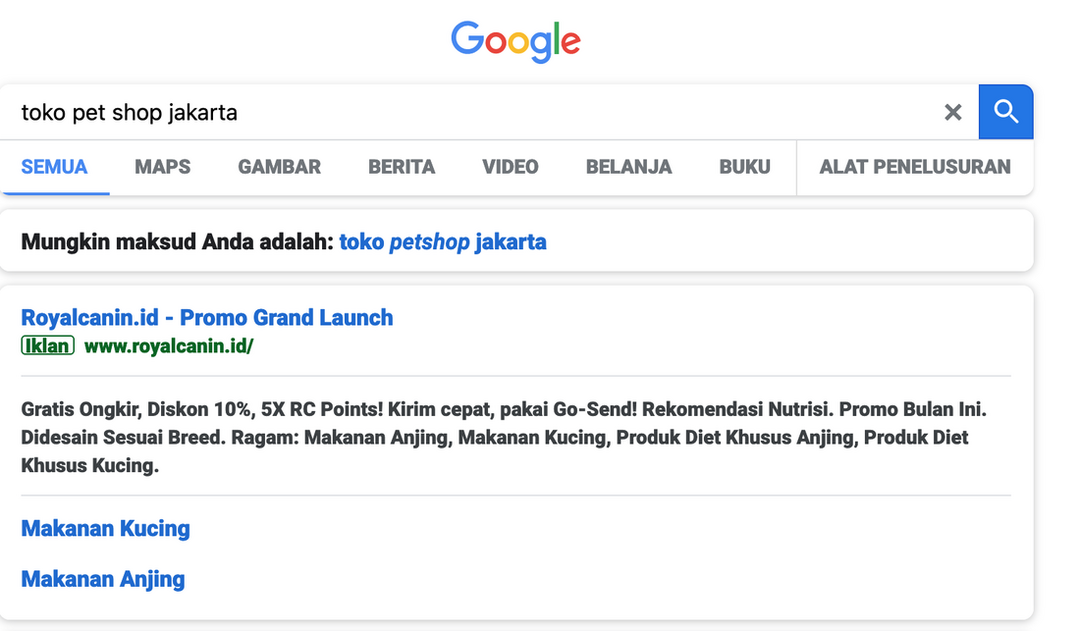Click the Google logo

pyautogui.click(x=515, y=41)
